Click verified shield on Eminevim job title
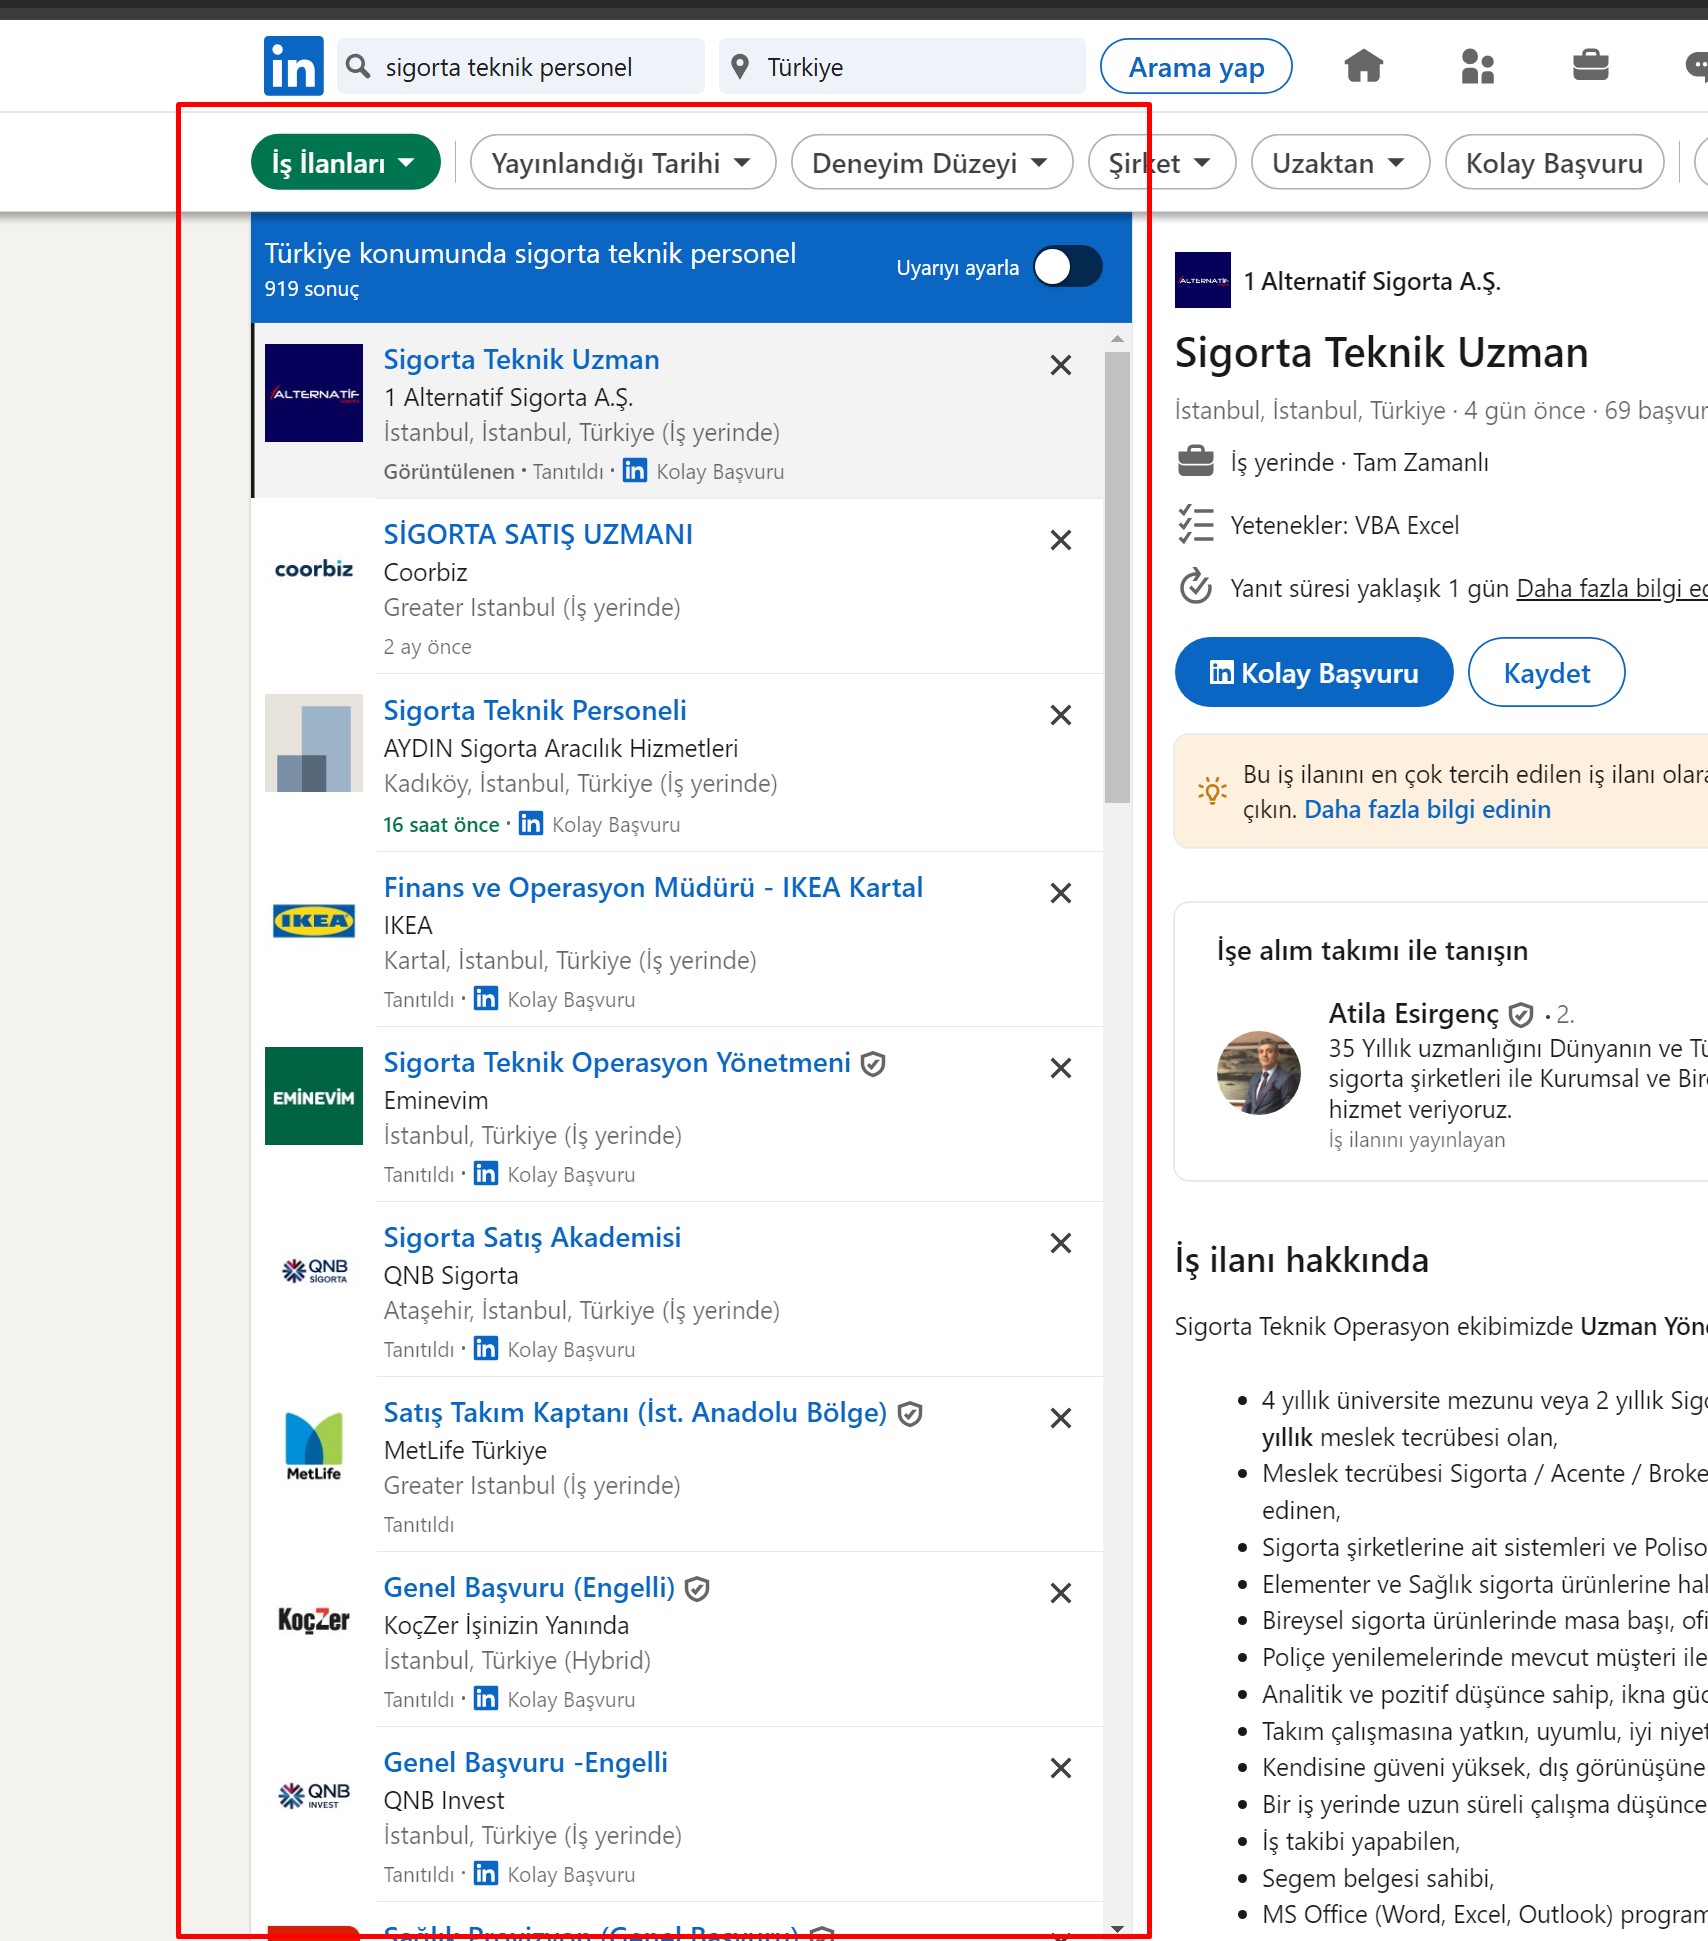This screenshot has height=1941, width=1708. pyautogui.click(x=873, y=1064)
